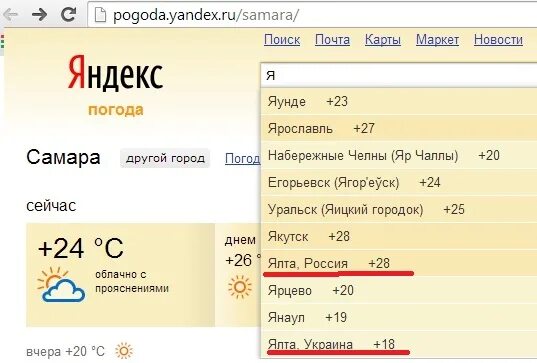
Task: Click the вчера +20 °C text
Action: point(65,351)
